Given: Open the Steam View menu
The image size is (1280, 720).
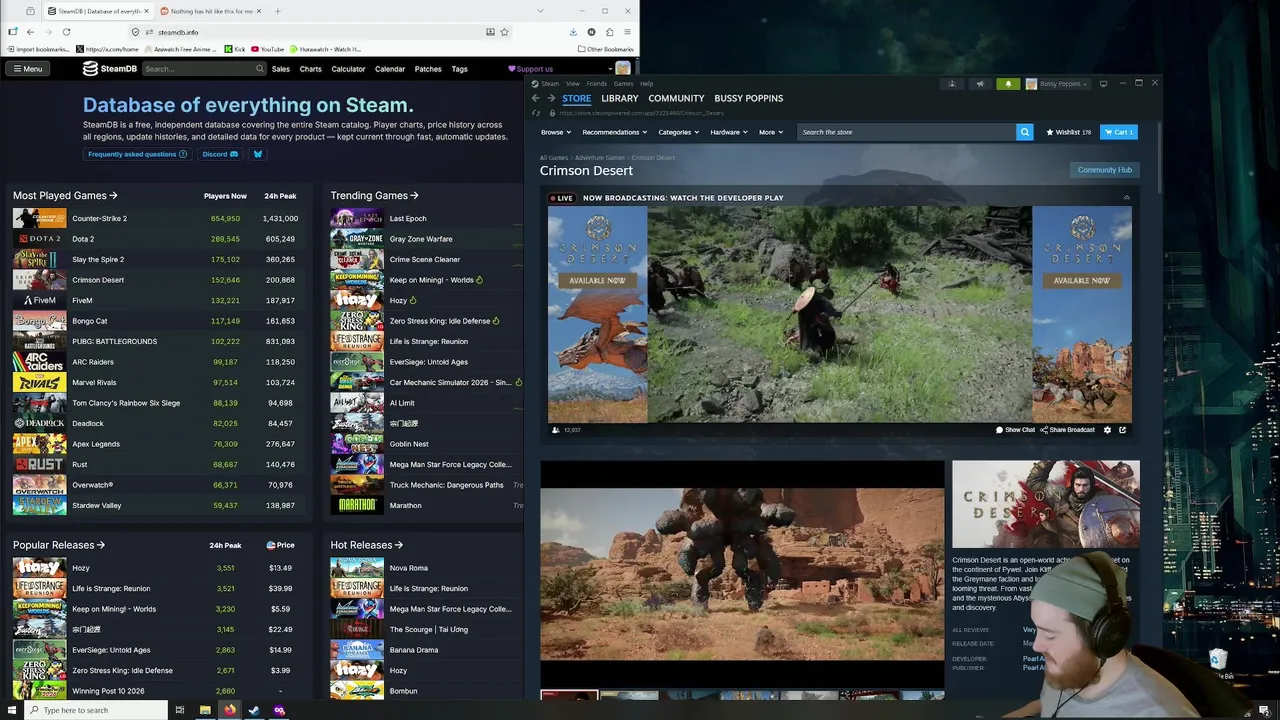Looking at the screenshot, I should click(x=572, y=84).
